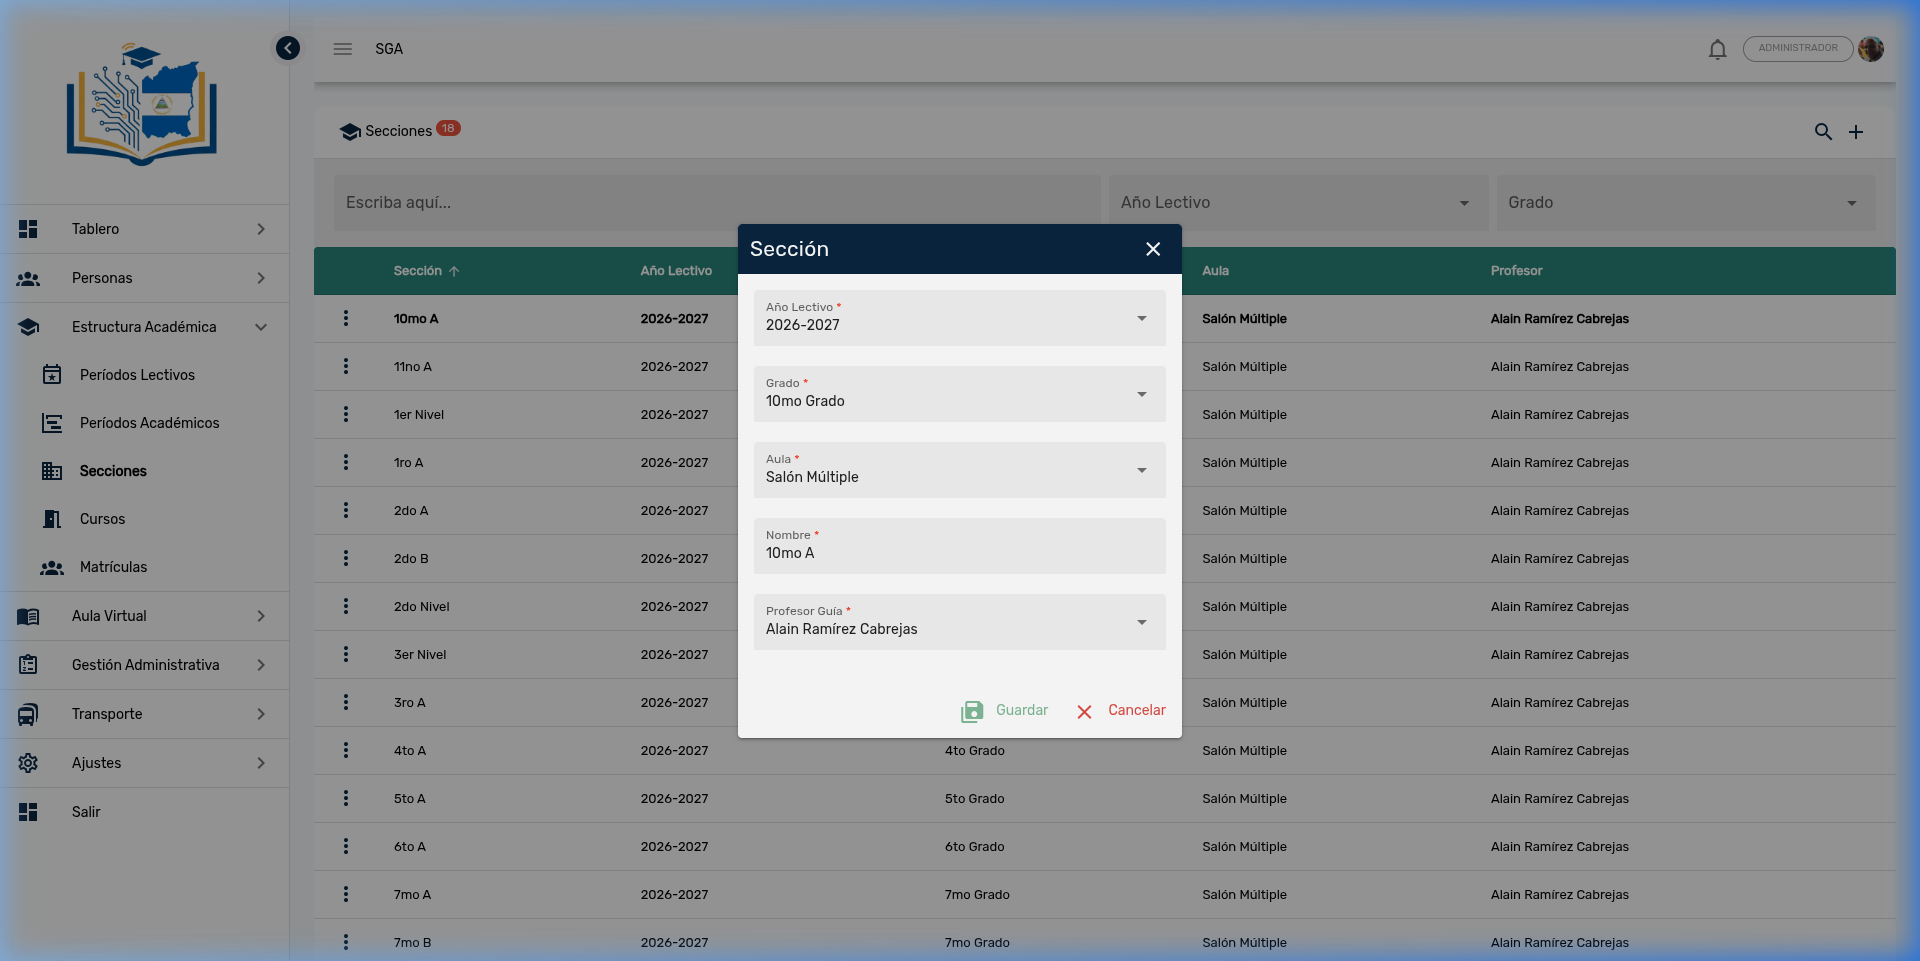Viewport: 1920px width, 961px height.
Task: Open Períodos Lectivos in sidebar
Action: 137,375
